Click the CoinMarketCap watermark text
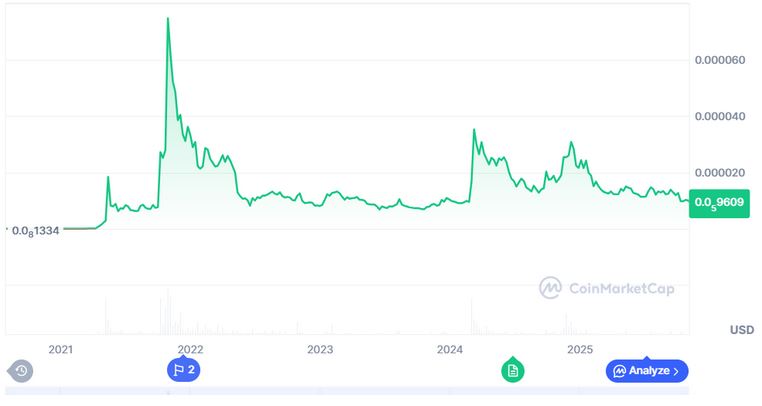Screen dimensions: 762x406 coord(621,289)
